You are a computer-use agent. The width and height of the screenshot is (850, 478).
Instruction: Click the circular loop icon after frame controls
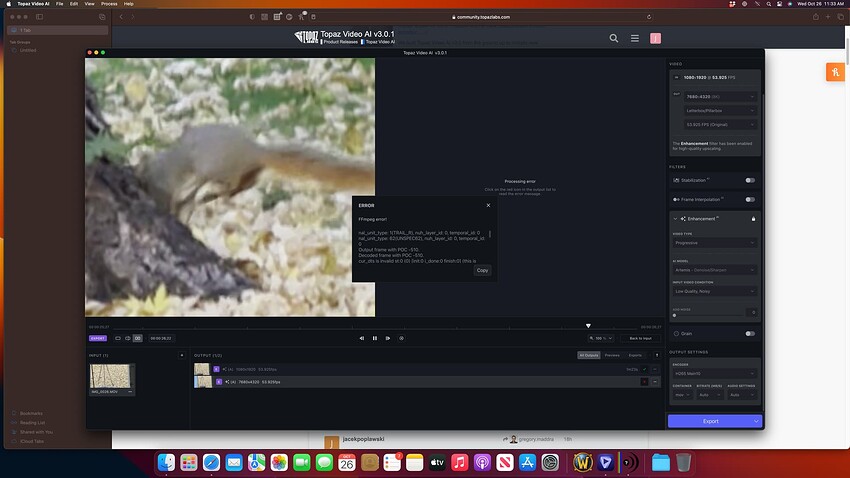(x=402, y=338)
